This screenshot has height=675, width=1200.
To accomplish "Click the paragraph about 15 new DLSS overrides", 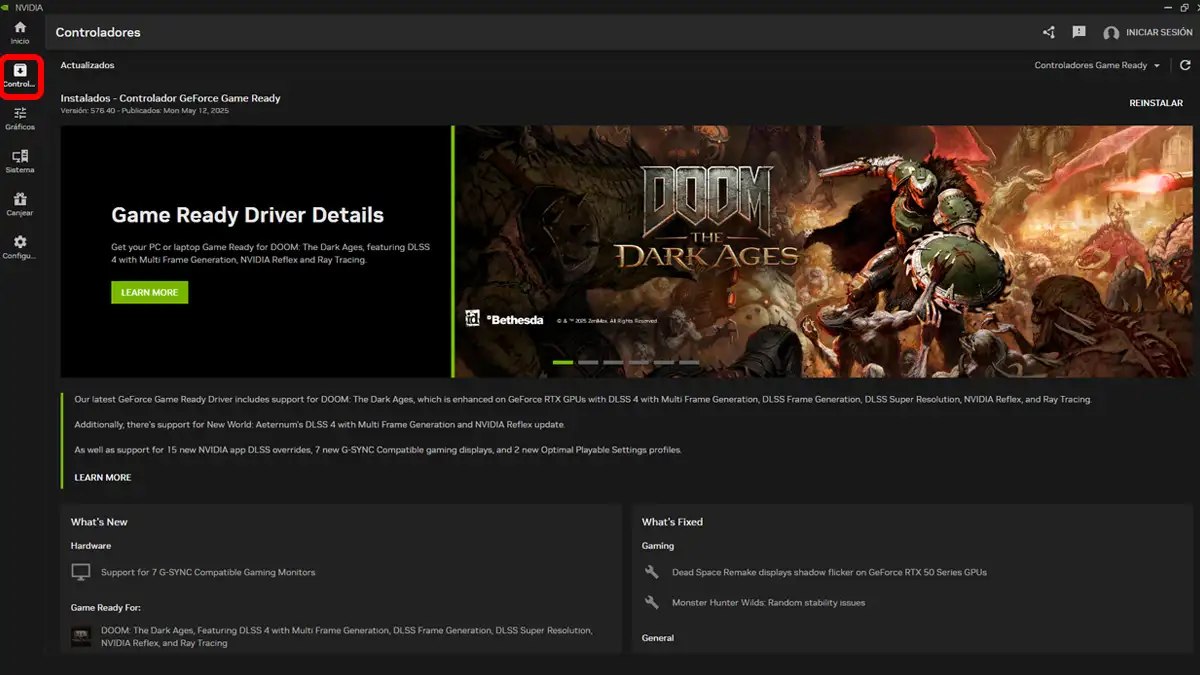I will click(378, 450).
